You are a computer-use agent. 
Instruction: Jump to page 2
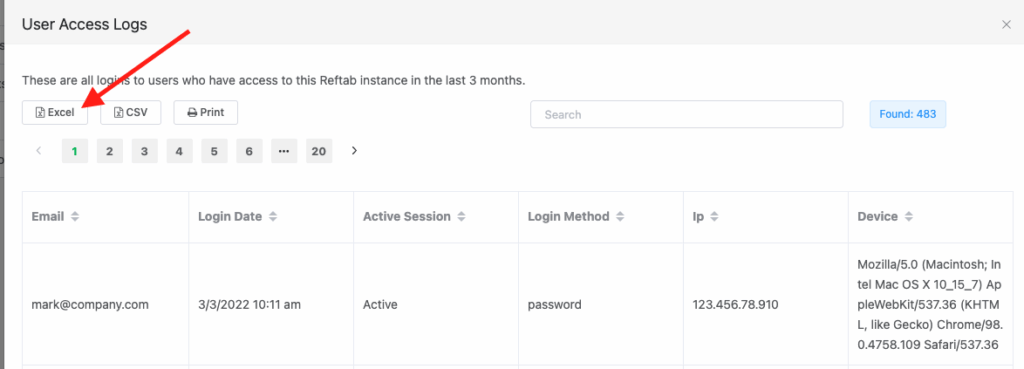click(110, 151)
